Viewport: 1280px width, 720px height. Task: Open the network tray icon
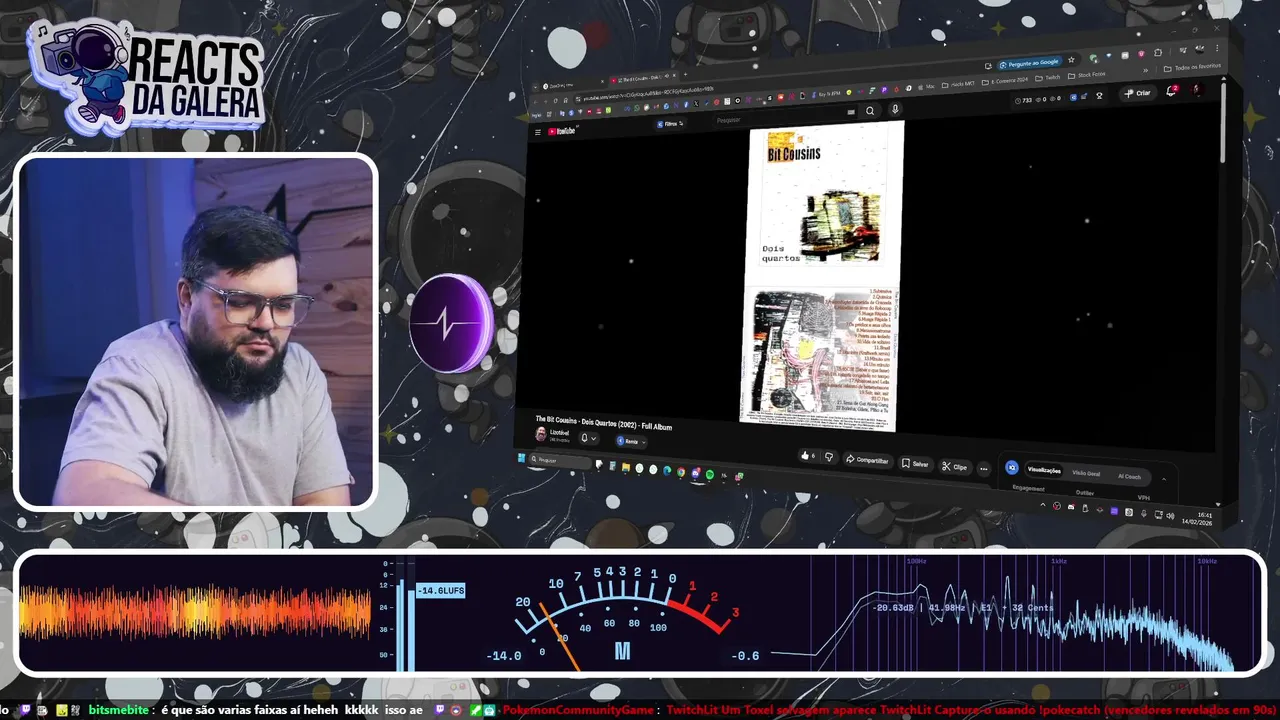pos(1158,515)
